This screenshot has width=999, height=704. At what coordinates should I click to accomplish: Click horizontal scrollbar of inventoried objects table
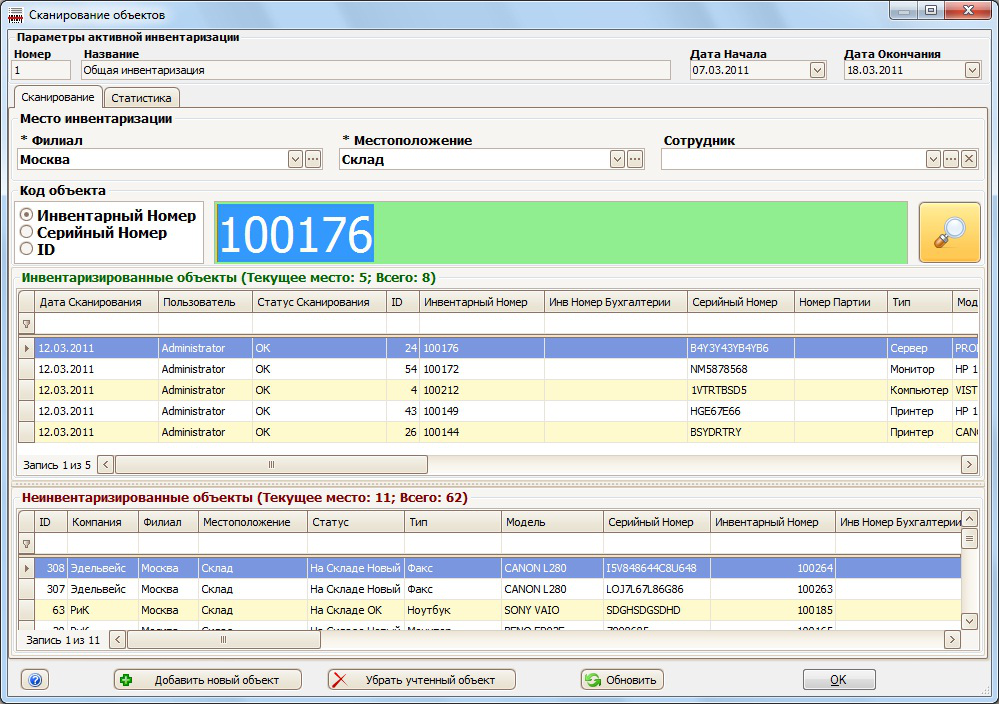click(270, 465)
